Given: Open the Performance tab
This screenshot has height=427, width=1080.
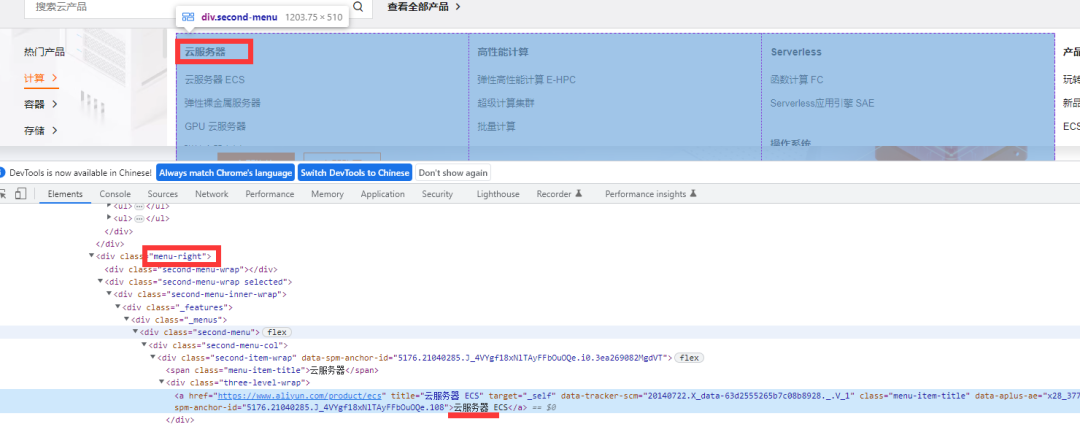Looking at the screenshot, I should pos(269,194).
